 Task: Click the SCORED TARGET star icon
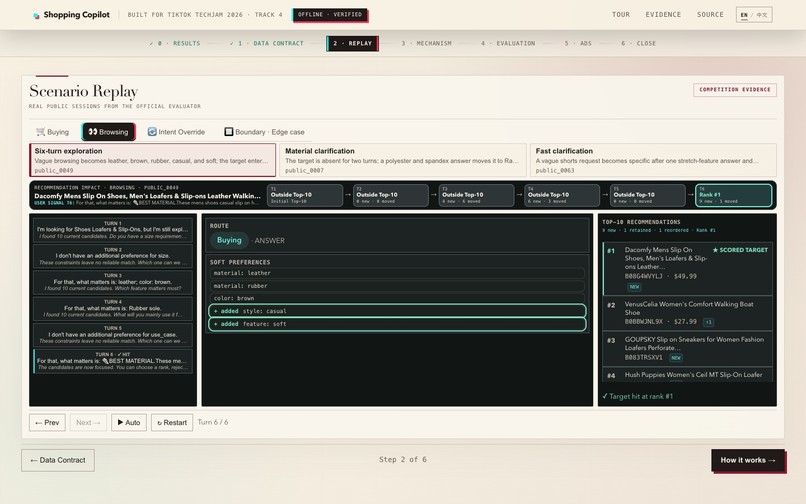pyautogui.click(x=715, y=250)
